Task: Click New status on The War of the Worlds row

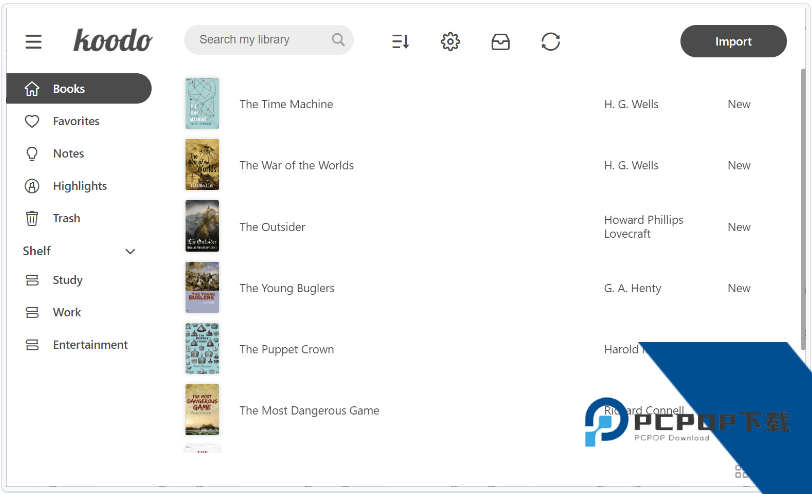Action: tap(739, 165)
